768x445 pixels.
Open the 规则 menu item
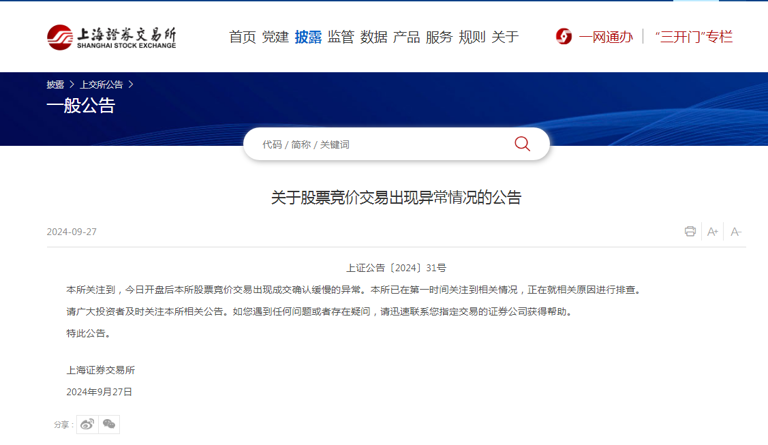click(472, 37)
